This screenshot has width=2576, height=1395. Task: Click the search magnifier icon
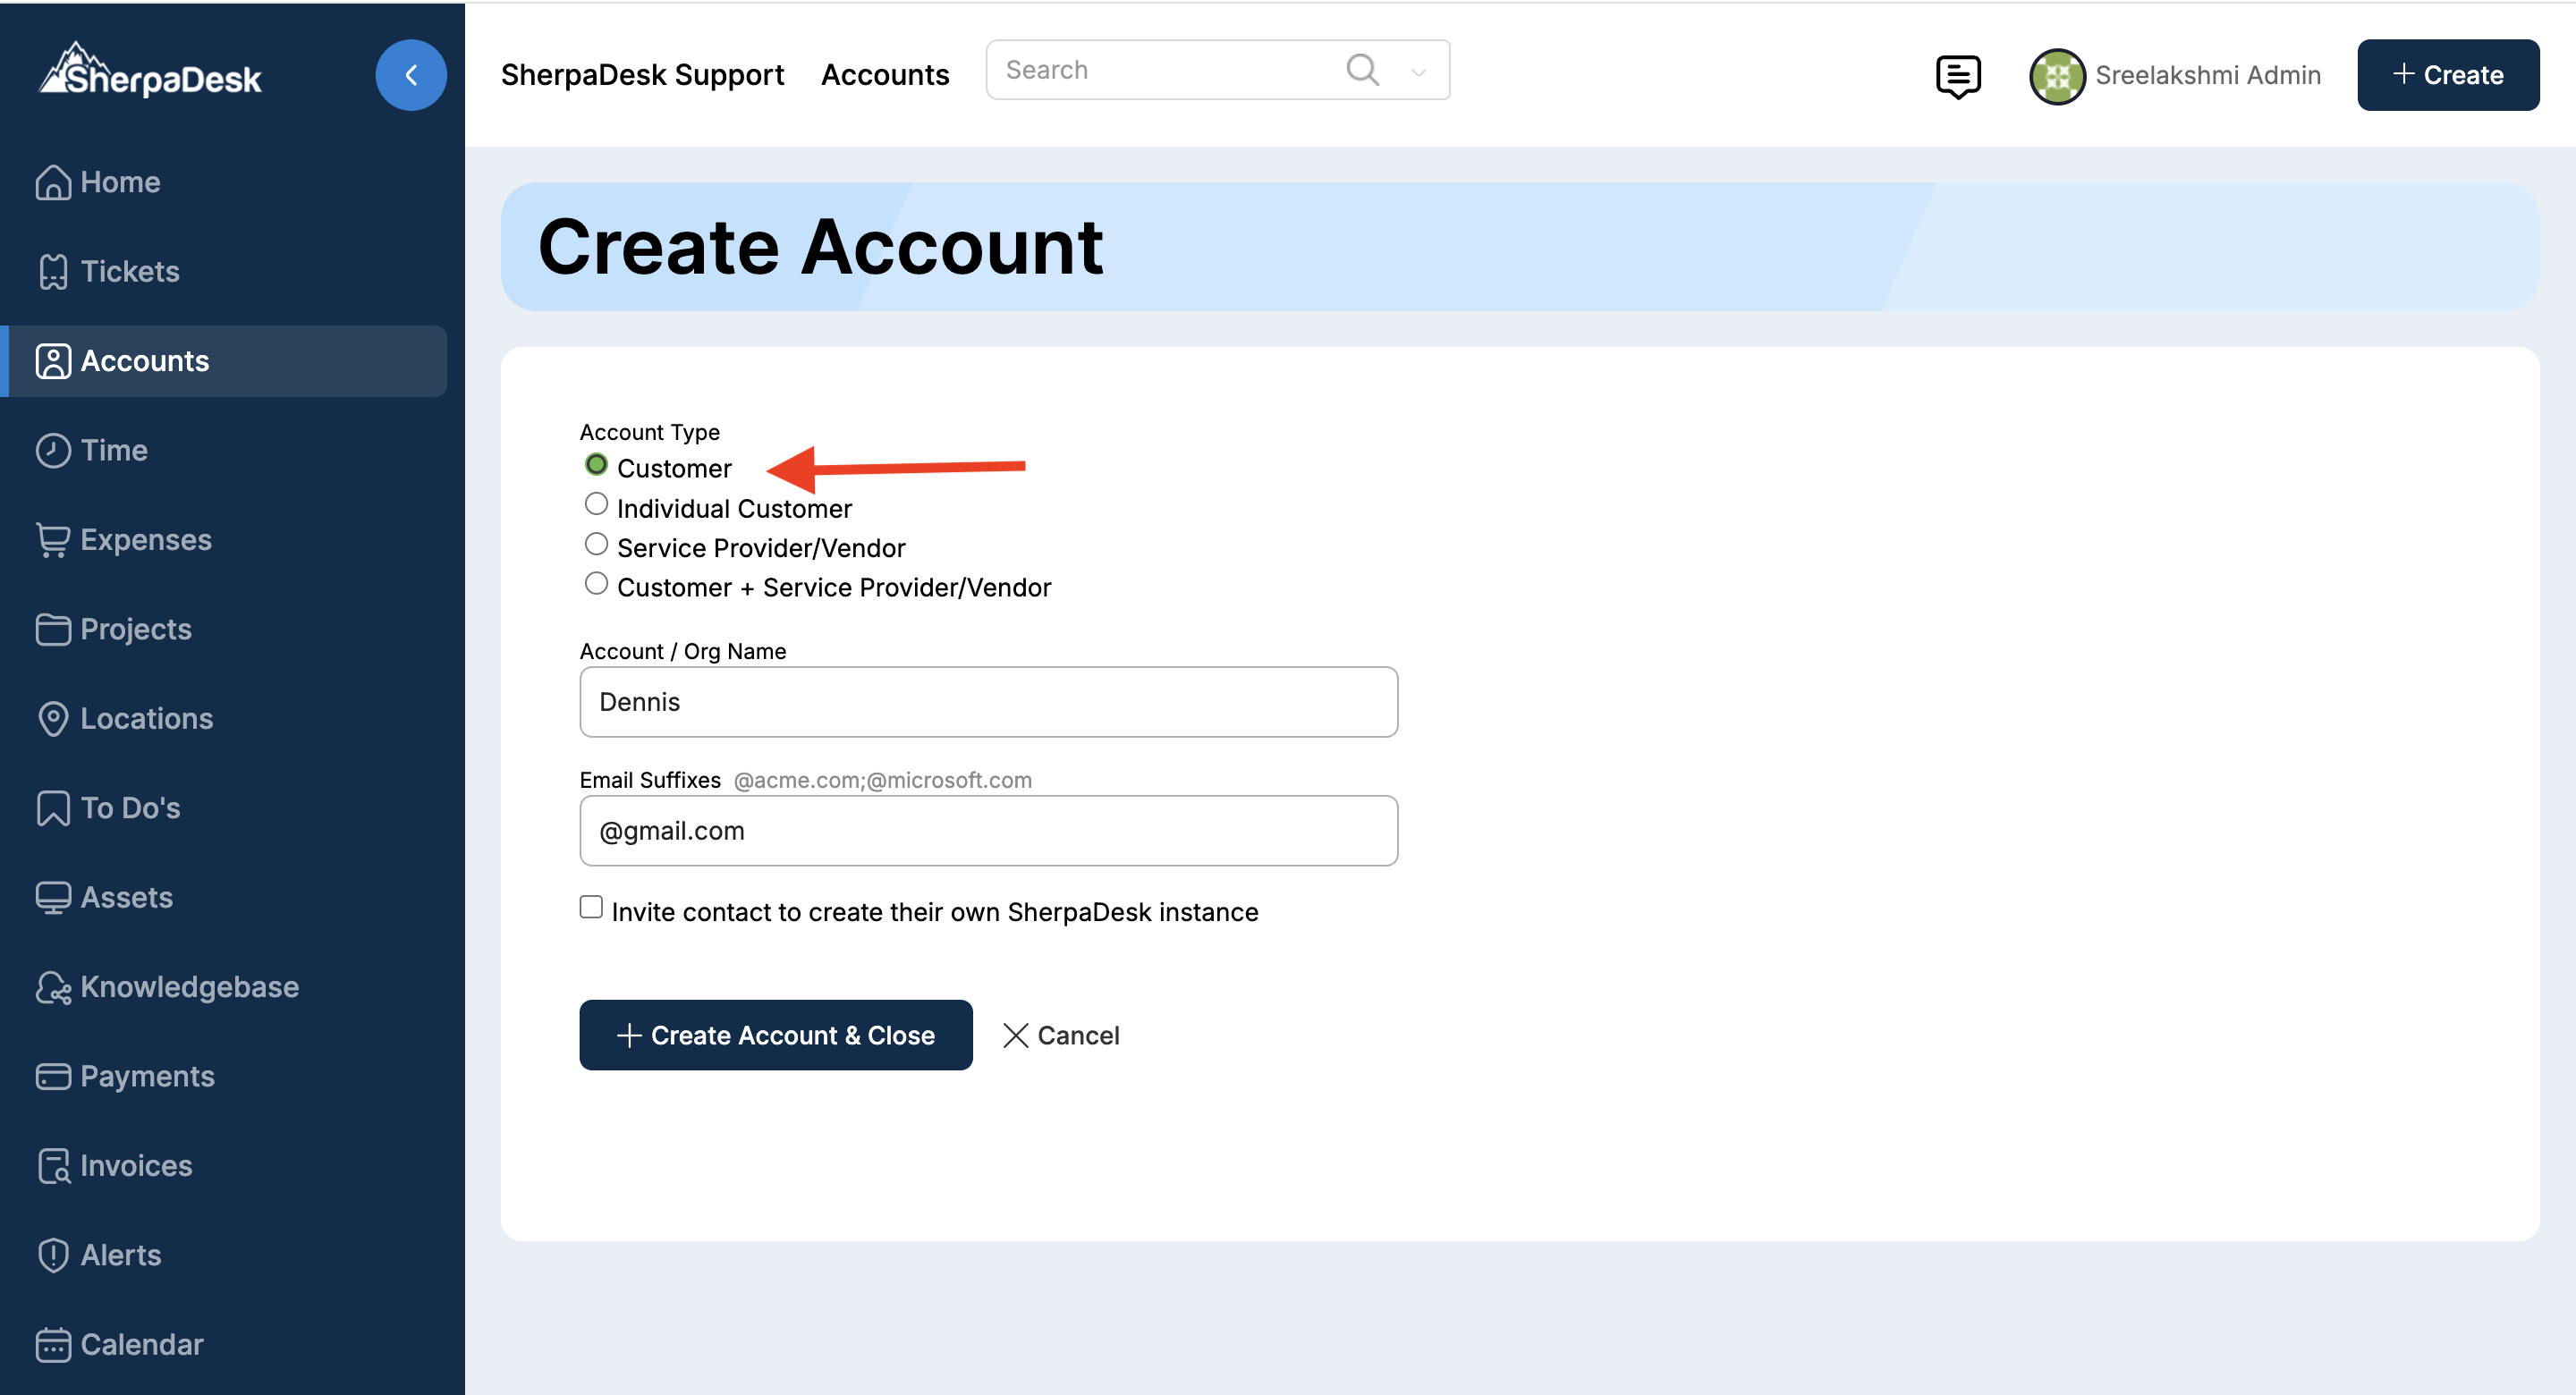click(x=1362, y=70)
